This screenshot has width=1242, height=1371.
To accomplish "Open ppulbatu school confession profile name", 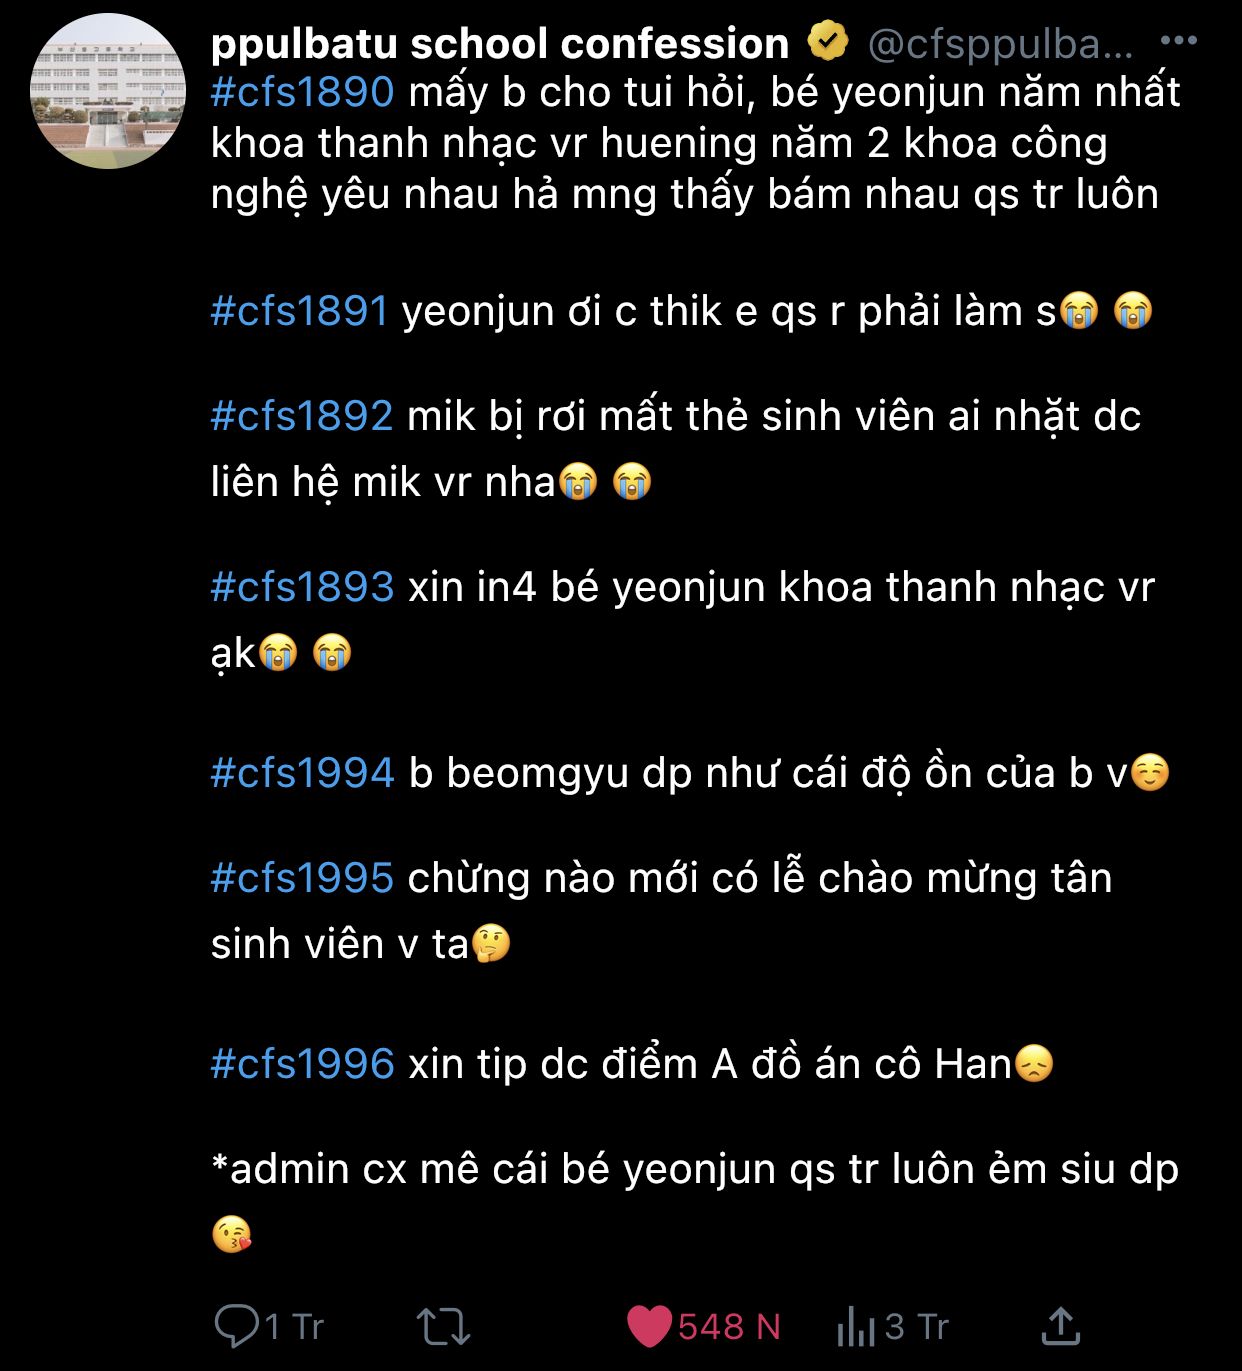I will [x=500, y=43].
